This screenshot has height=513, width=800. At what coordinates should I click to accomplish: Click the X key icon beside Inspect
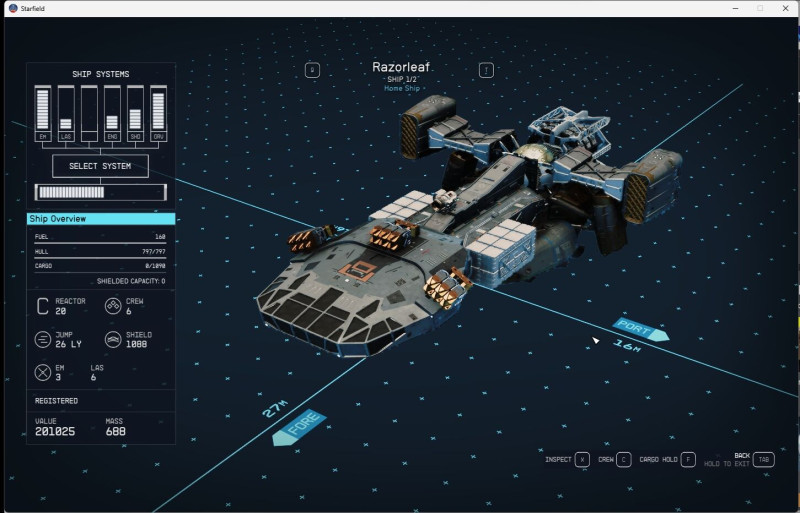582,459
